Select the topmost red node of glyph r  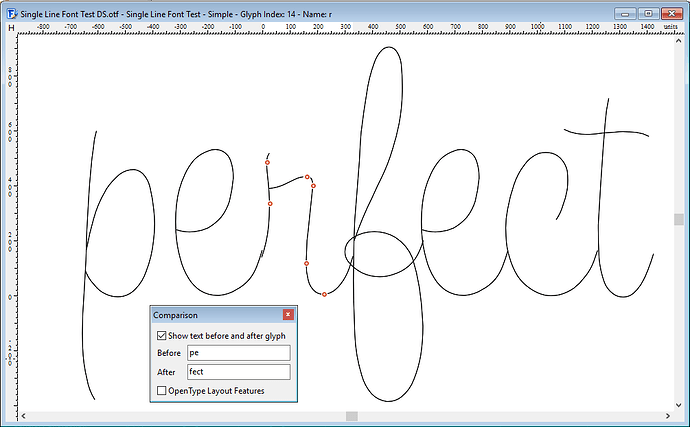click(x=267, y=162)
